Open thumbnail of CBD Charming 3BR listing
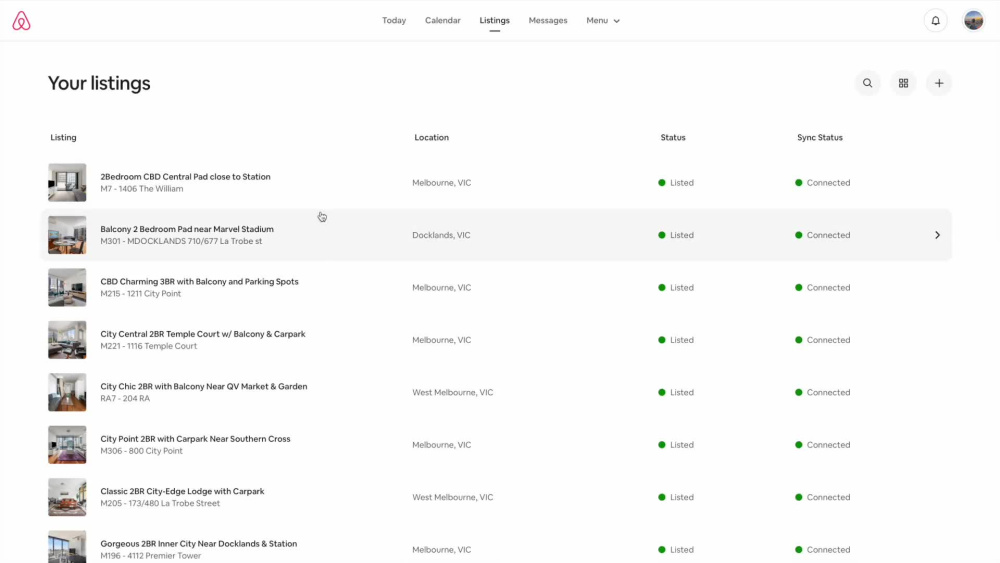The width and height of the screenshot is (1000, 563). point(67,288)
